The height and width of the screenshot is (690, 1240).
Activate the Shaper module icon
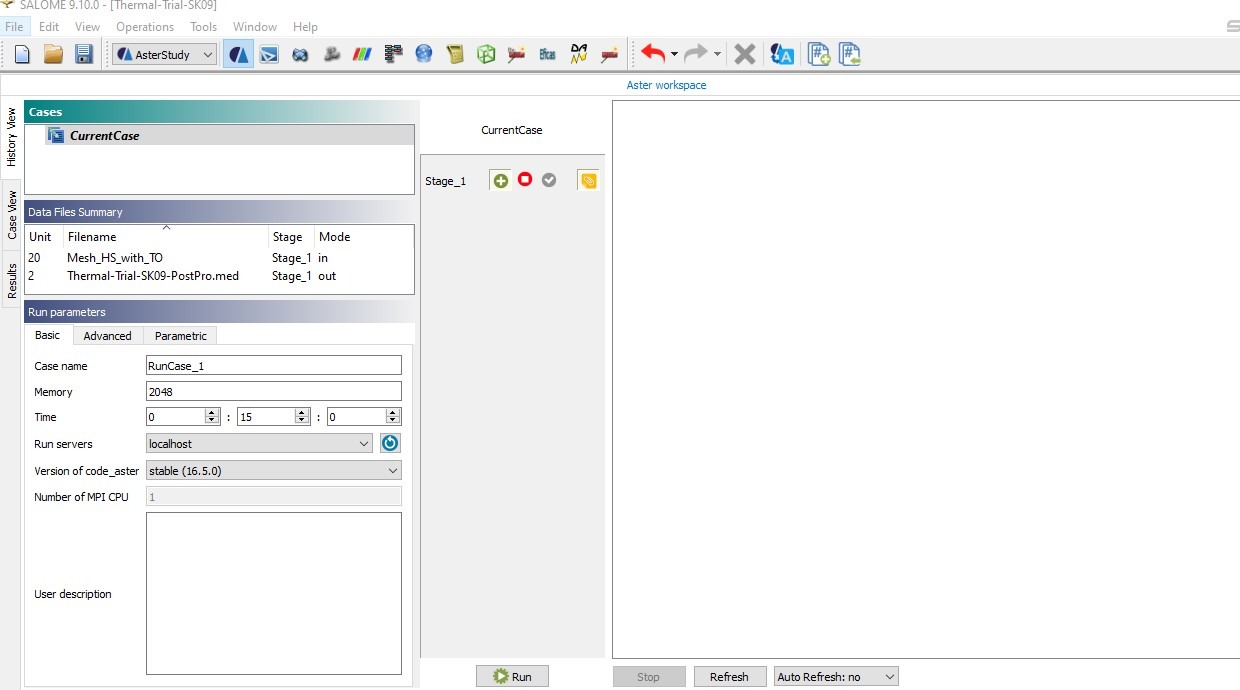(268, 55)
